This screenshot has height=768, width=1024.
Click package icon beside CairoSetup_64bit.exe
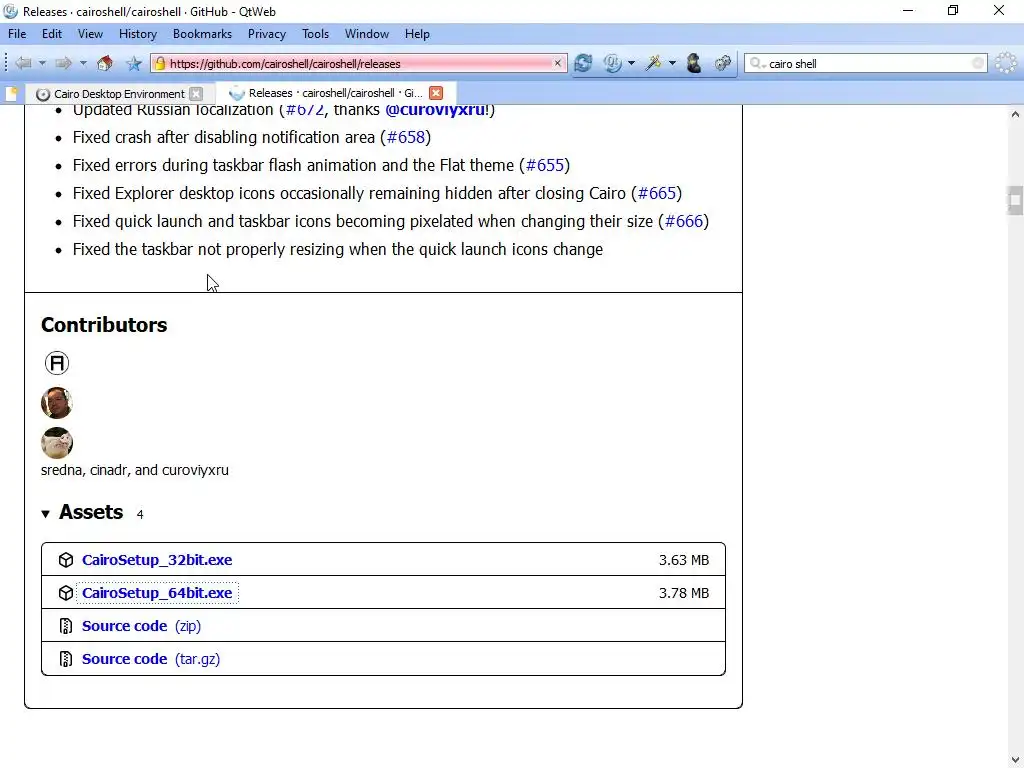click(66, 593)
